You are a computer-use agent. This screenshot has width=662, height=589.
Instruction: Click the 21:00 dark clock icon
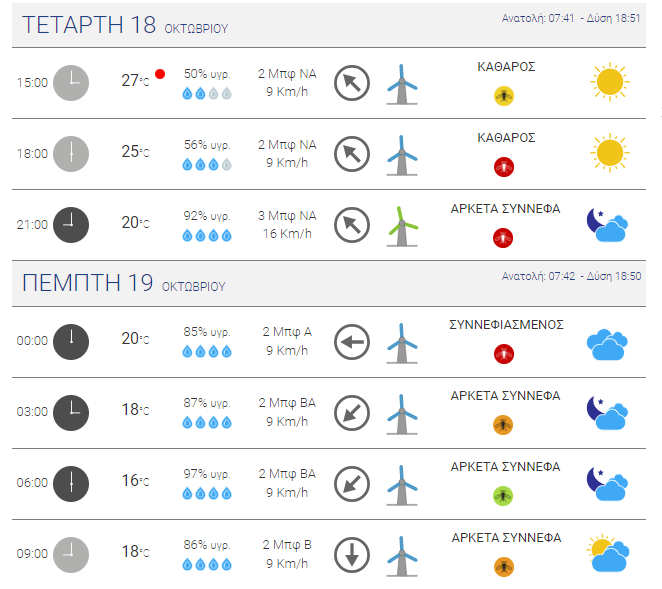[70, 224]
